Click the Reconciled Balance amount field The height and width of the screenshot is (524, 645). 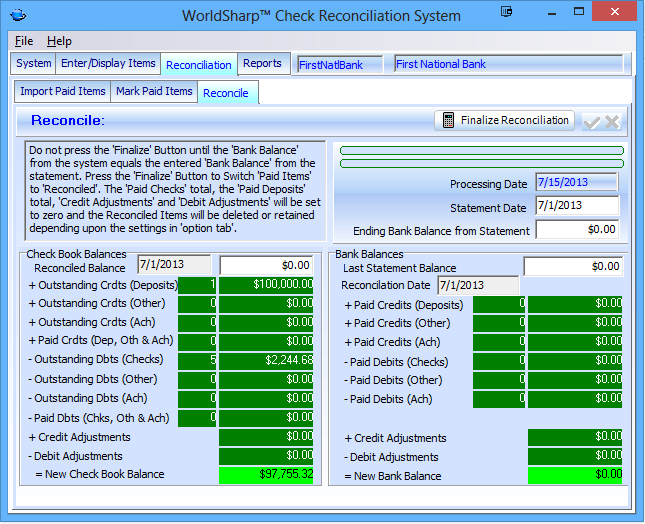click(x=266, y=265)
